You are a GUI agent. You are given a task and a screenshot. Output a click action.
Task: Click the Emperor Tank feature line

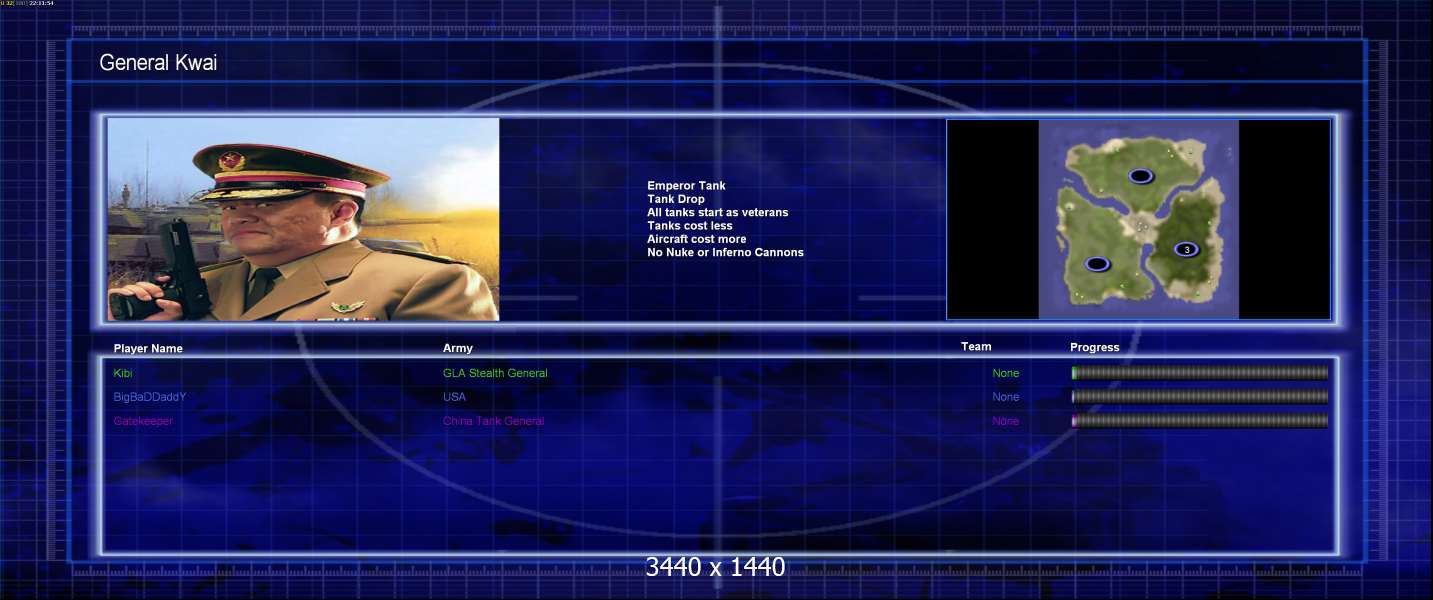click(x=686, y=186)
